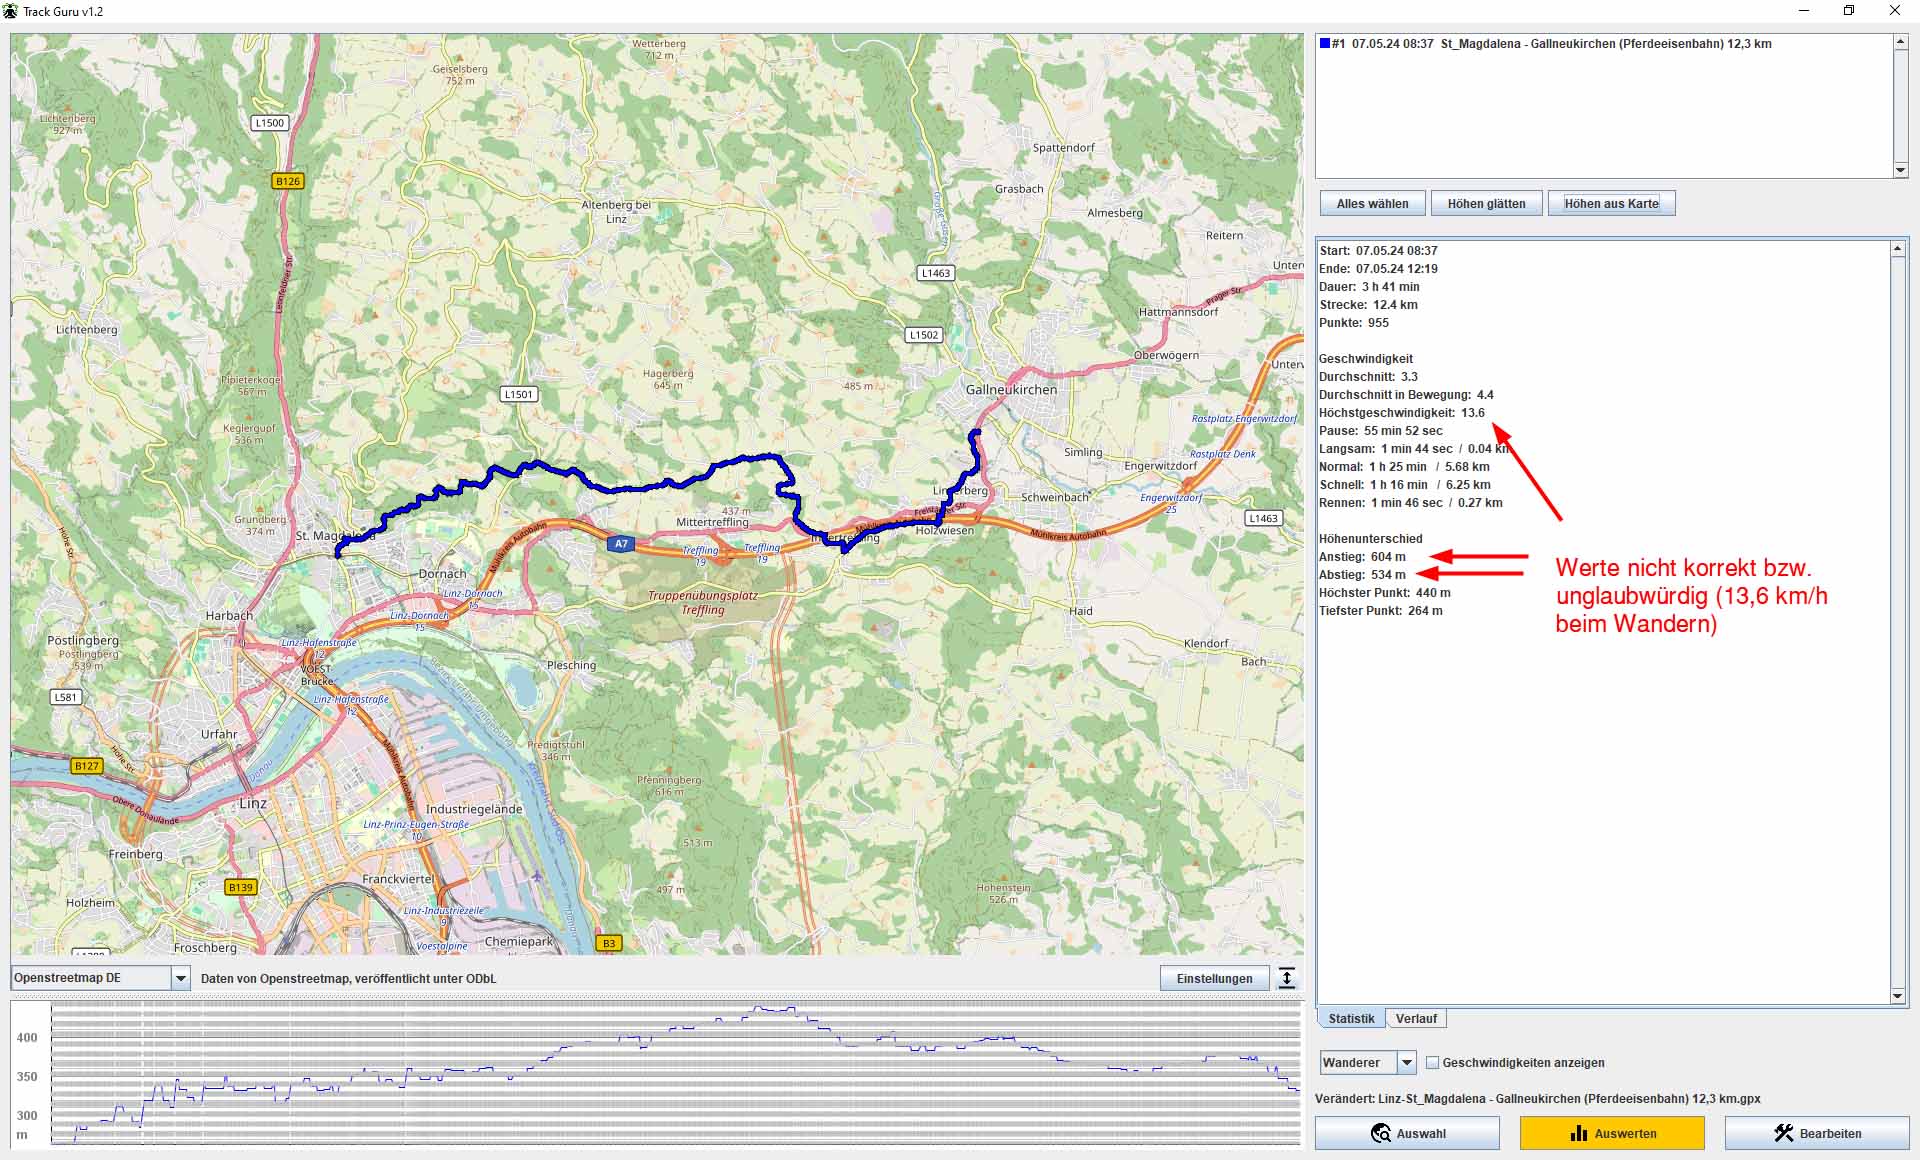Click the Alles wählen button
The width and height of the screenshot is (1920, 1160).
(x=1372, y=204)
